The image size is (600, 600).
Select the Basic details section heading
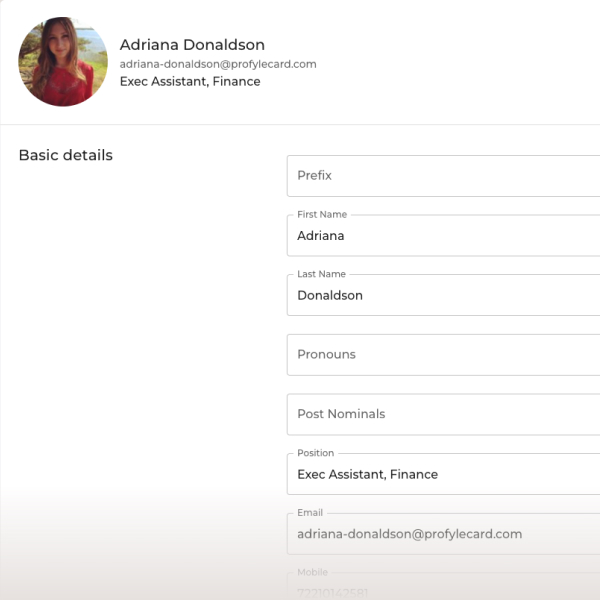pos(66,155)
